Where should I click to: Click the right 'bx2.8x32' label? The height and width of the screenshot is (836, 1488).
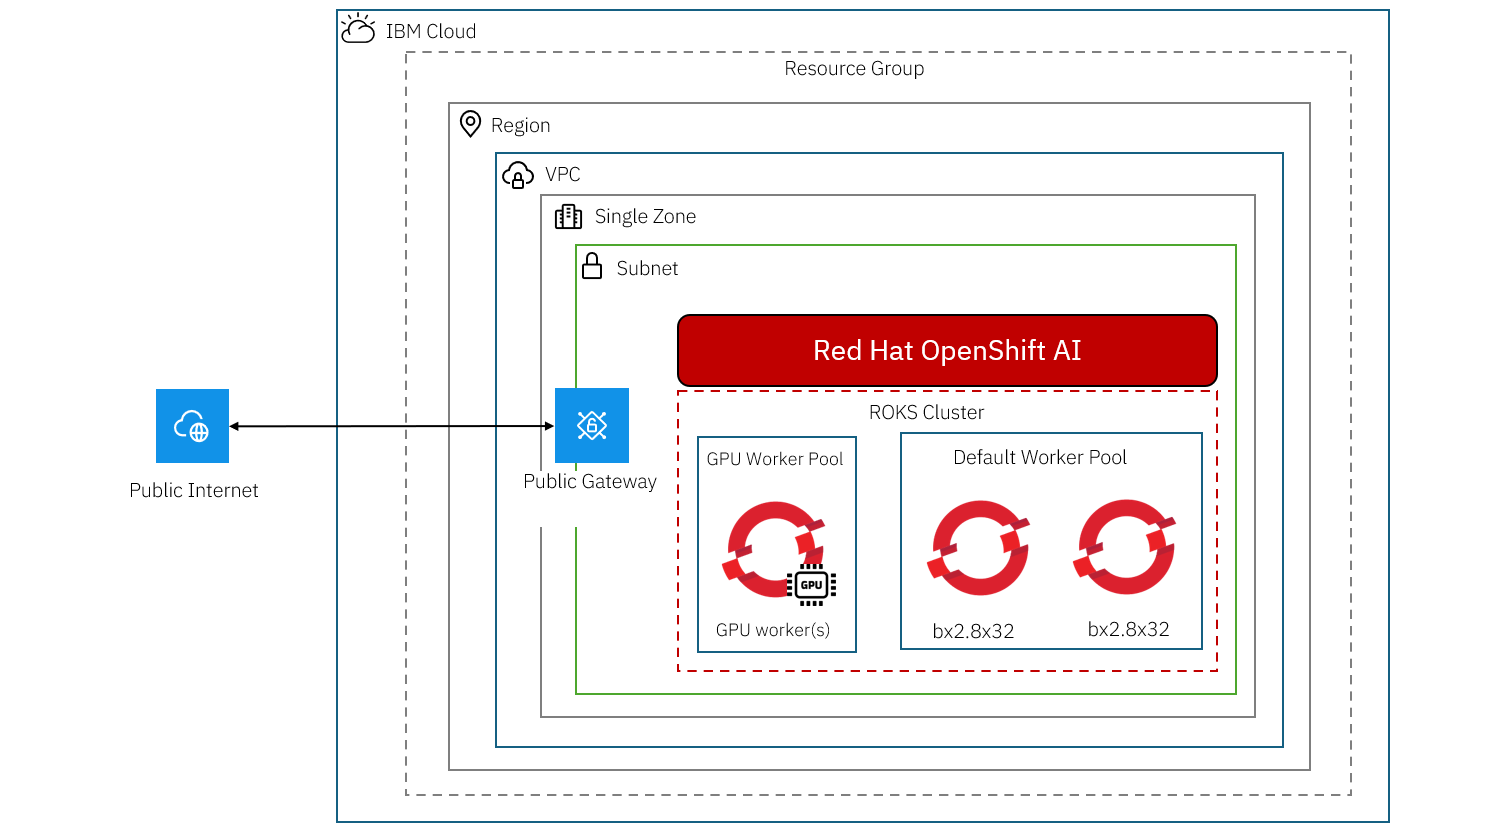[1129, 629]
